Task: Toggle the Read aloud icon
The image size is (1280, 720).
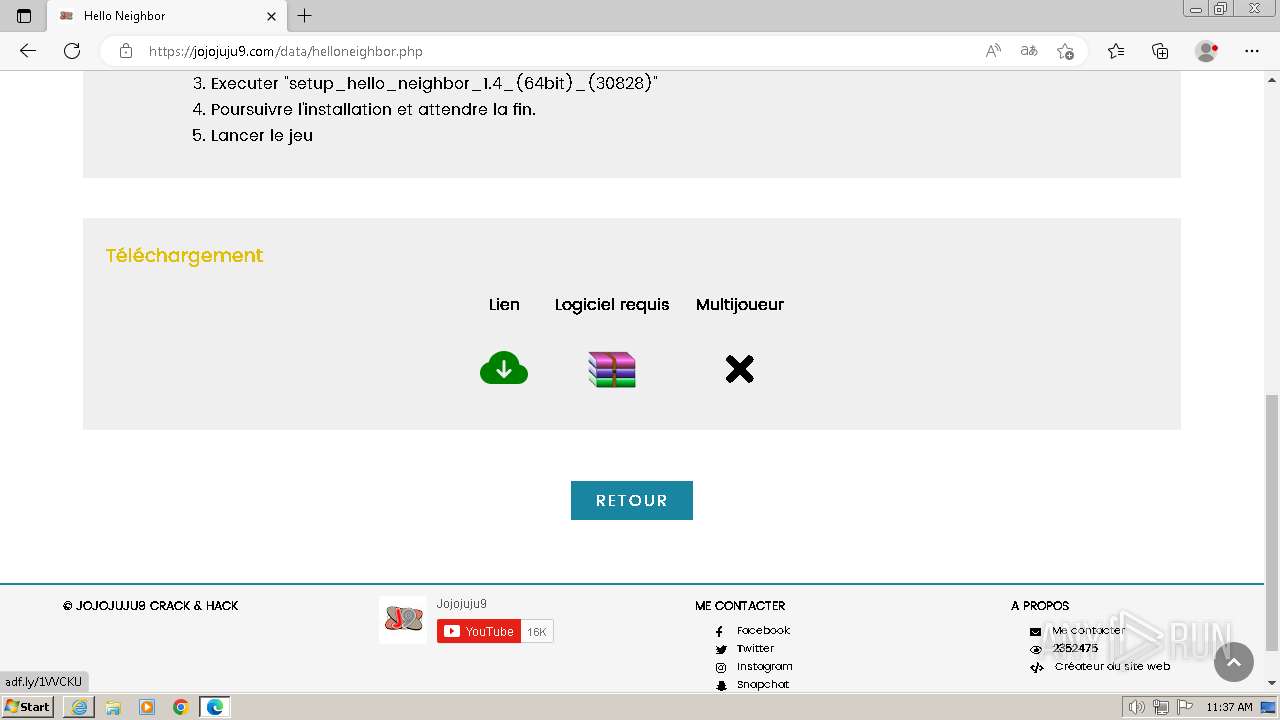Action: tap(993, 51)
